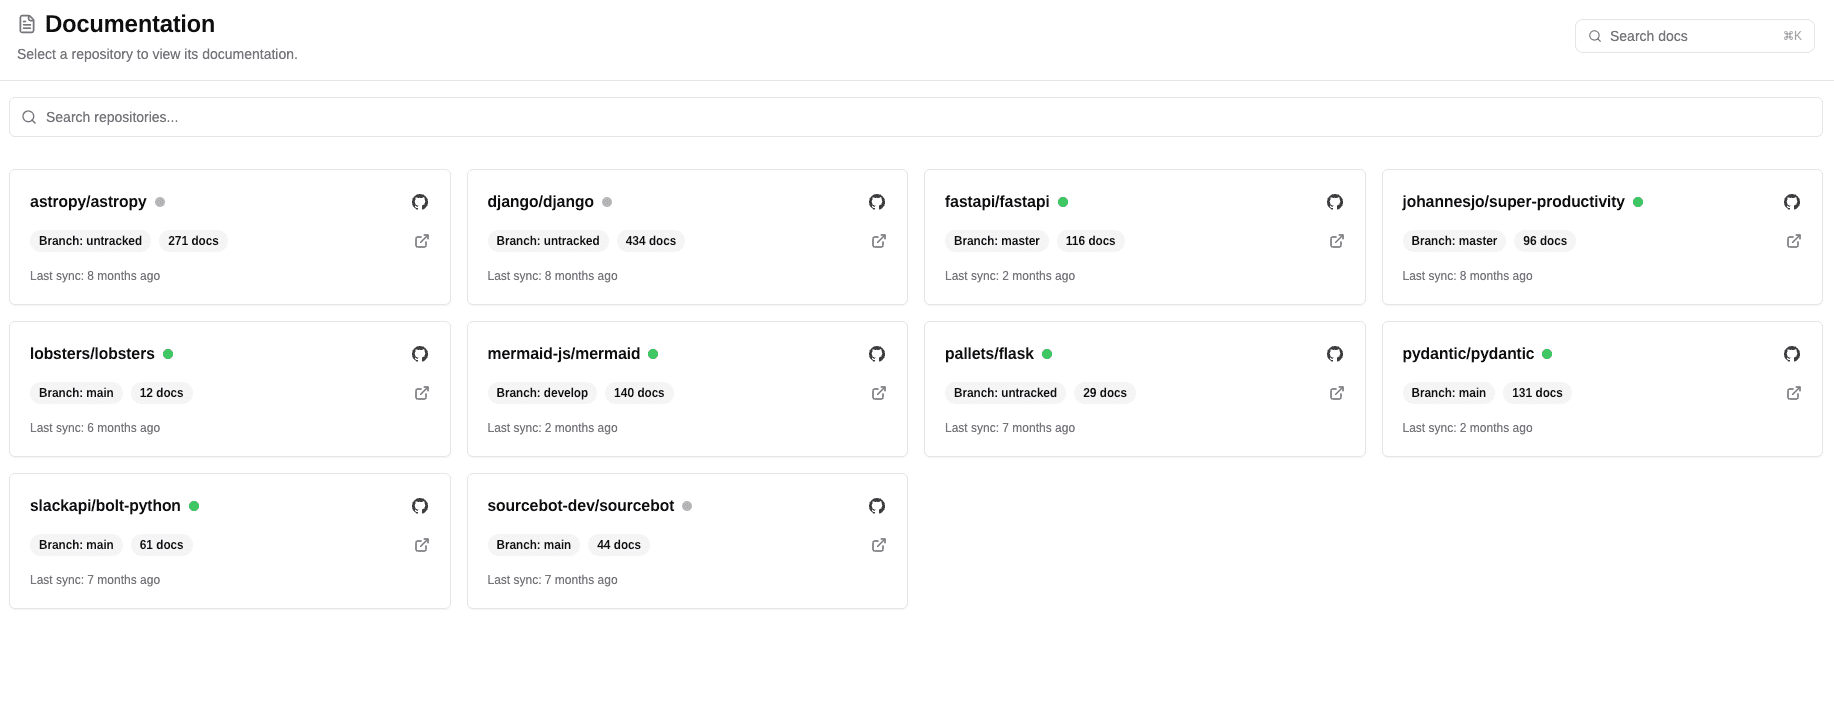Click the "29 docs" badge

pyautogui.click(x=1105, y=393)
